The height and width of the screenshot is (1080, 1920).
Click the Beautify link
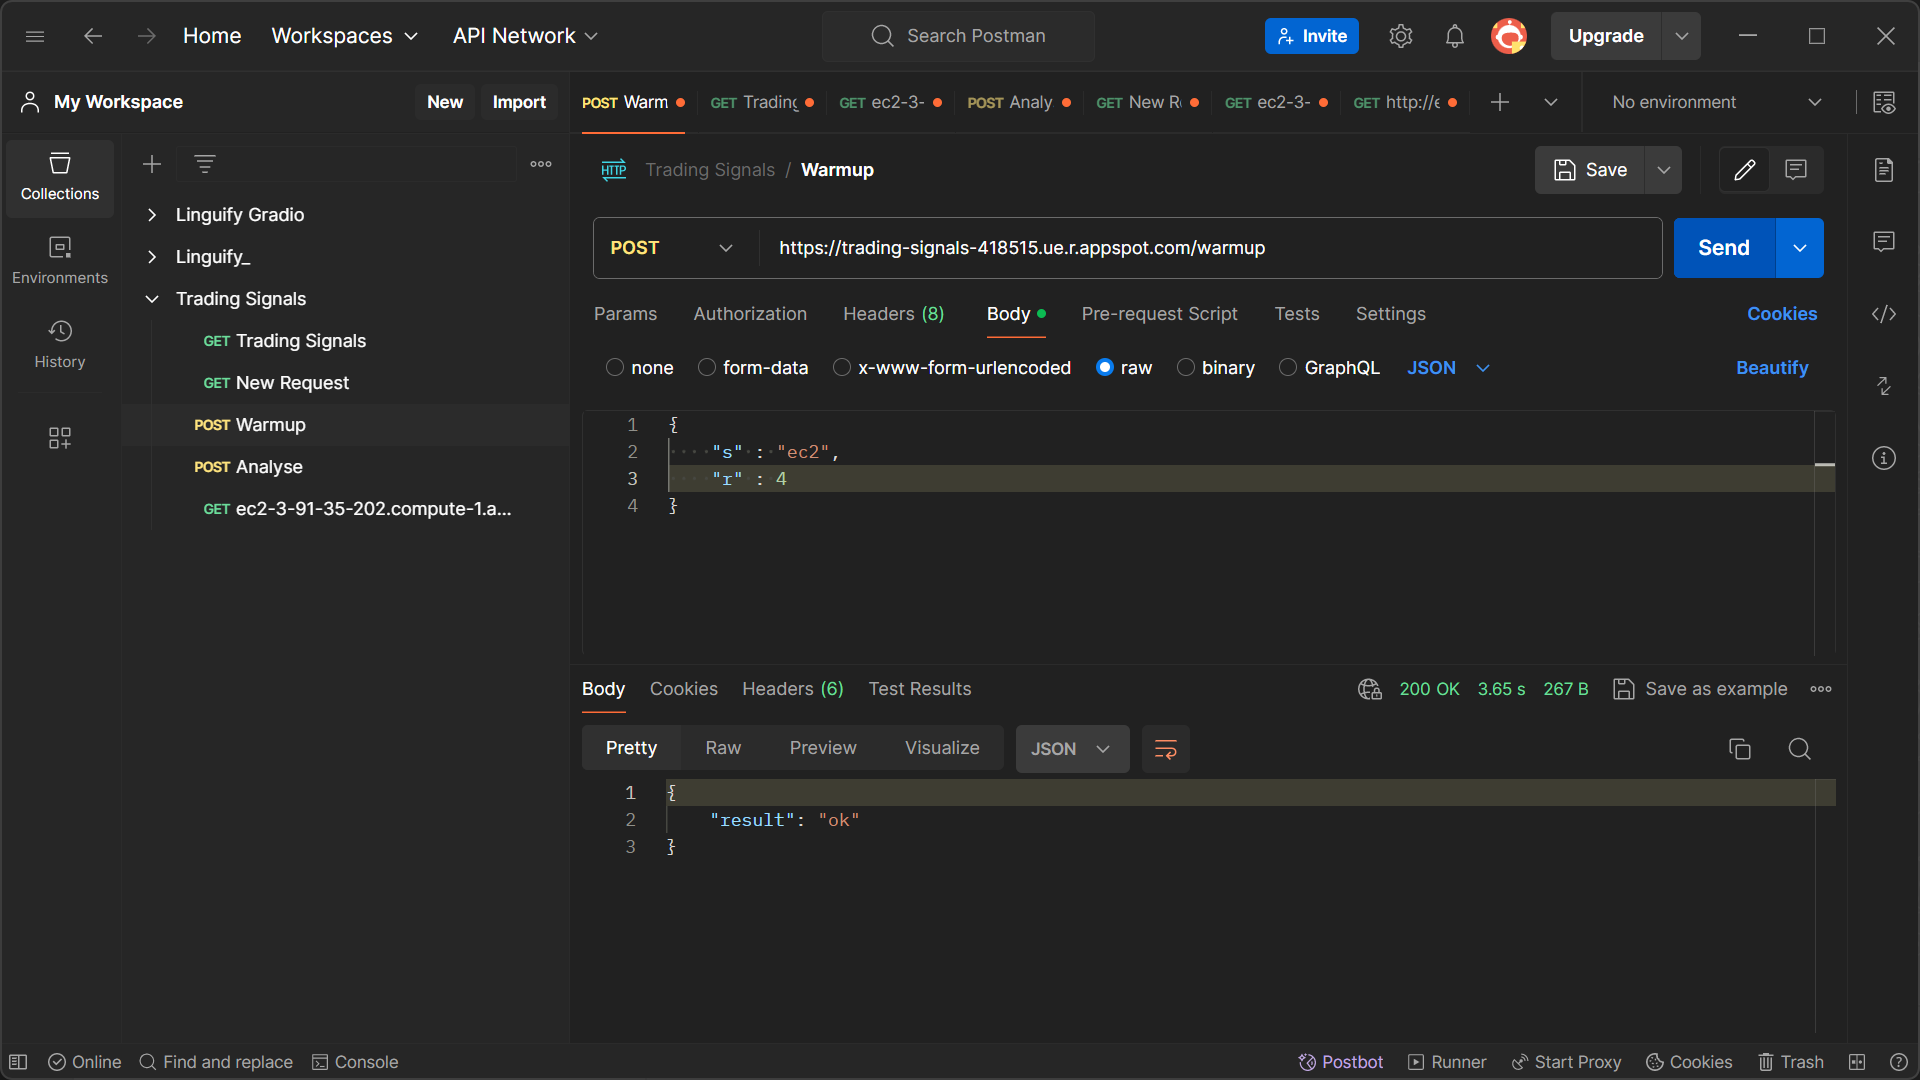point(1771,368)
